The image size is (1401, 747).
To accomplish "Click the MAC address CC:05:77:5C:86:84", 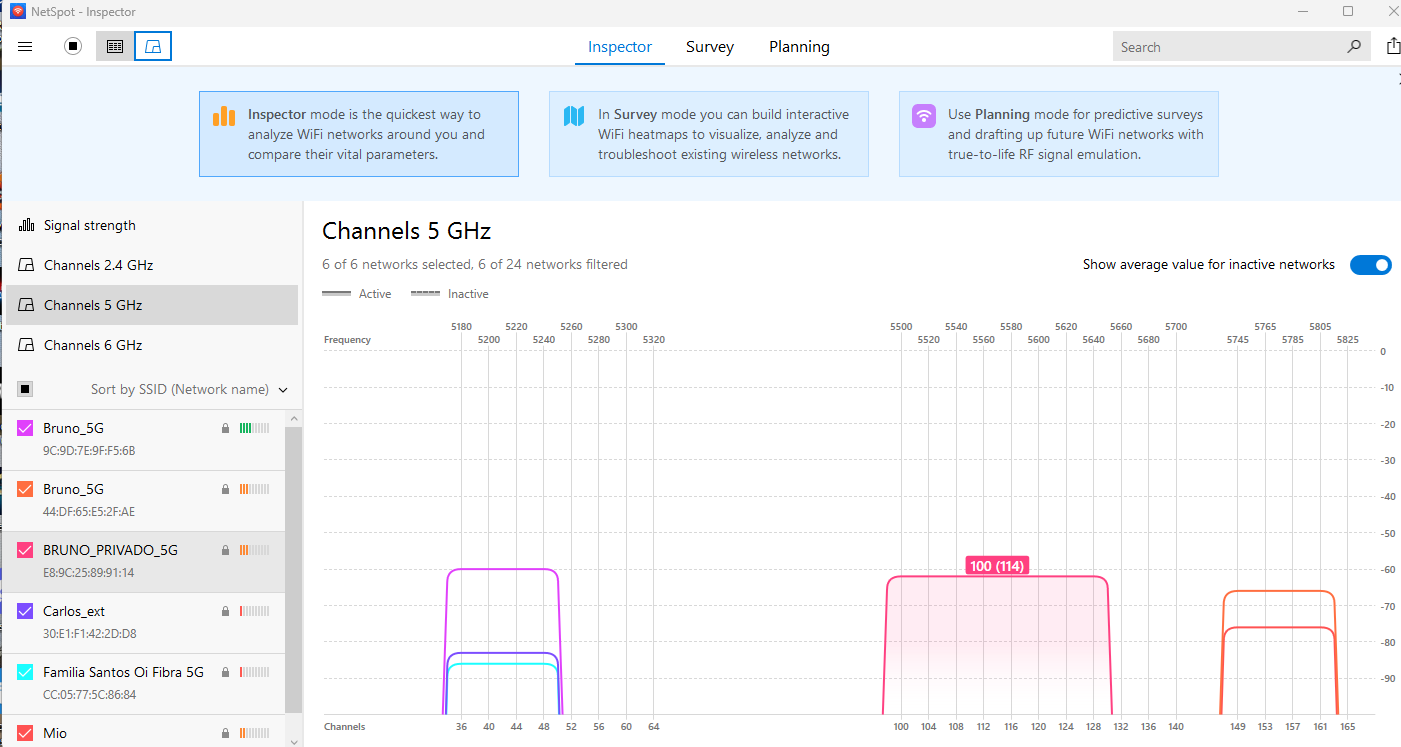I will point(90,695).
